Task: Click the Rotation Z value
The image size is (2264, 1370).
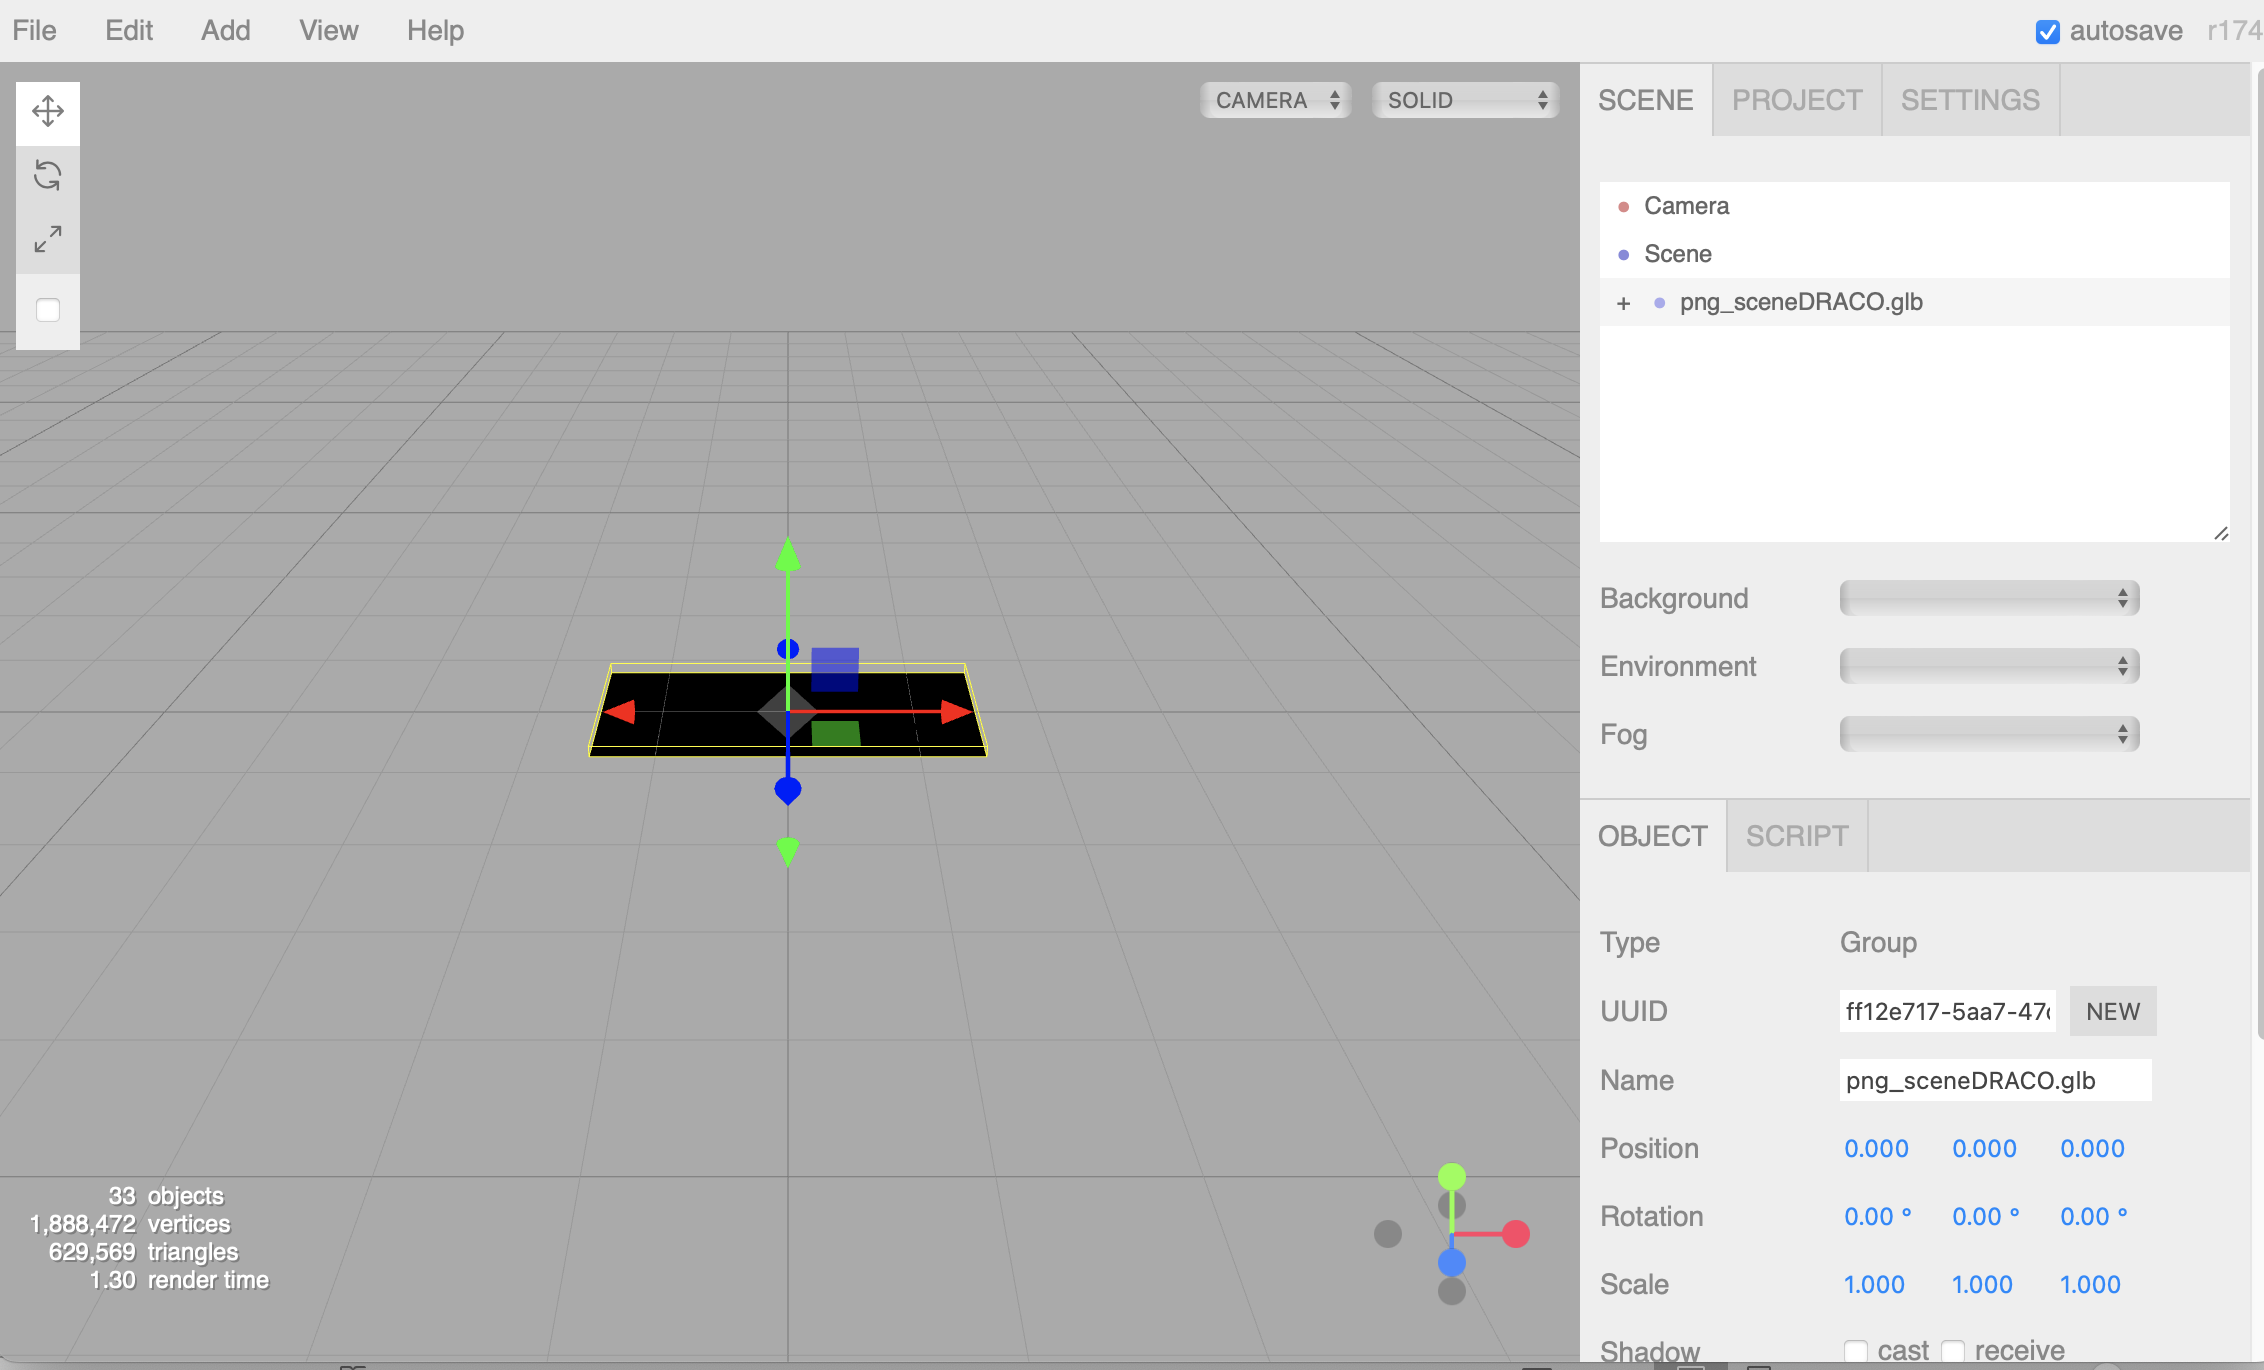Action: point(2094,1217)
